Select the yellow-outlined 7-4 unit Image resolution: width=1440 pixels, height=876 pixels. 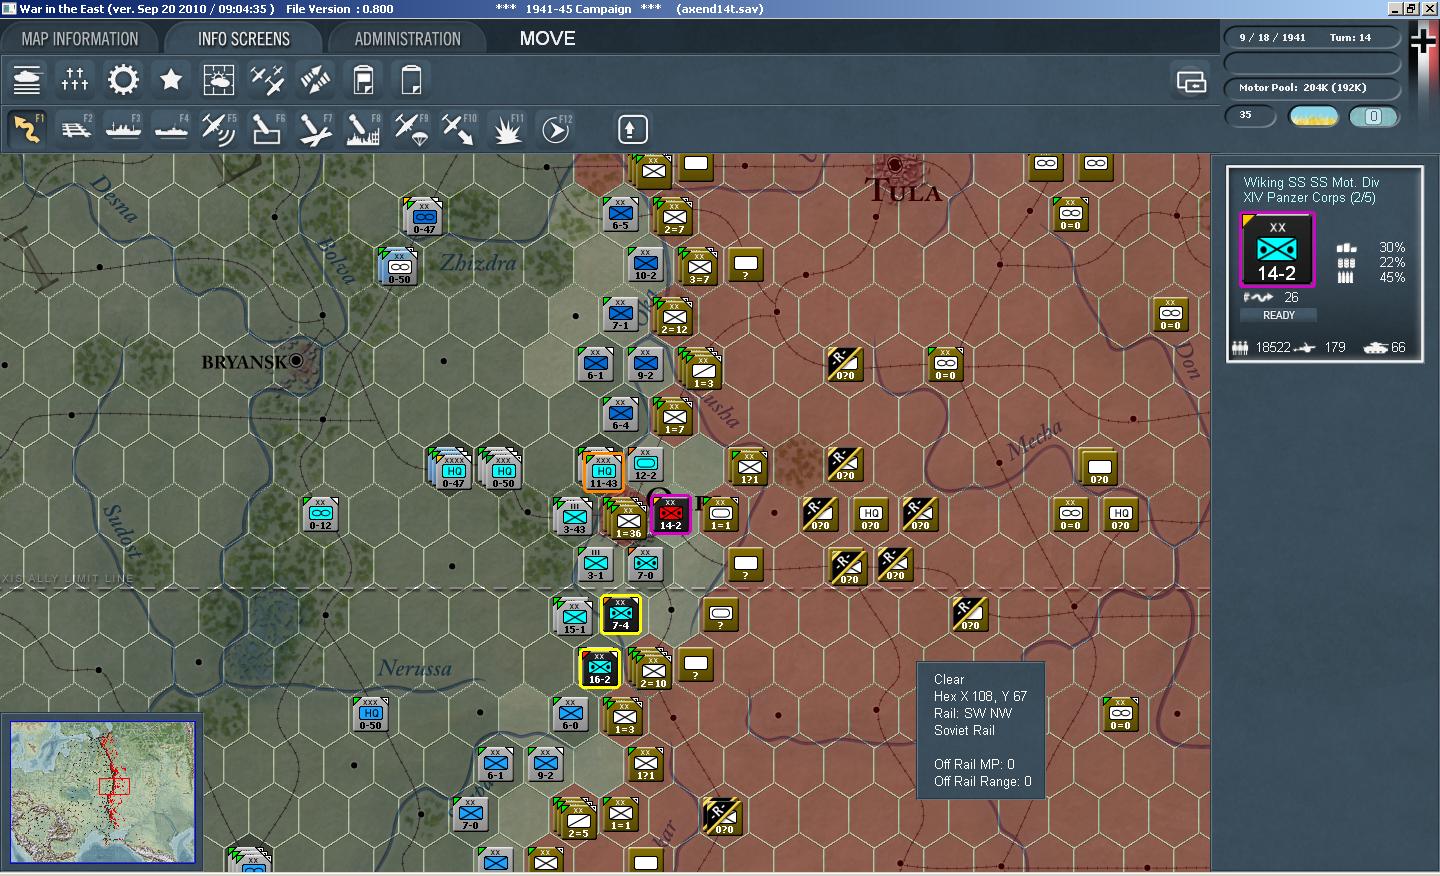coord(620,614)
